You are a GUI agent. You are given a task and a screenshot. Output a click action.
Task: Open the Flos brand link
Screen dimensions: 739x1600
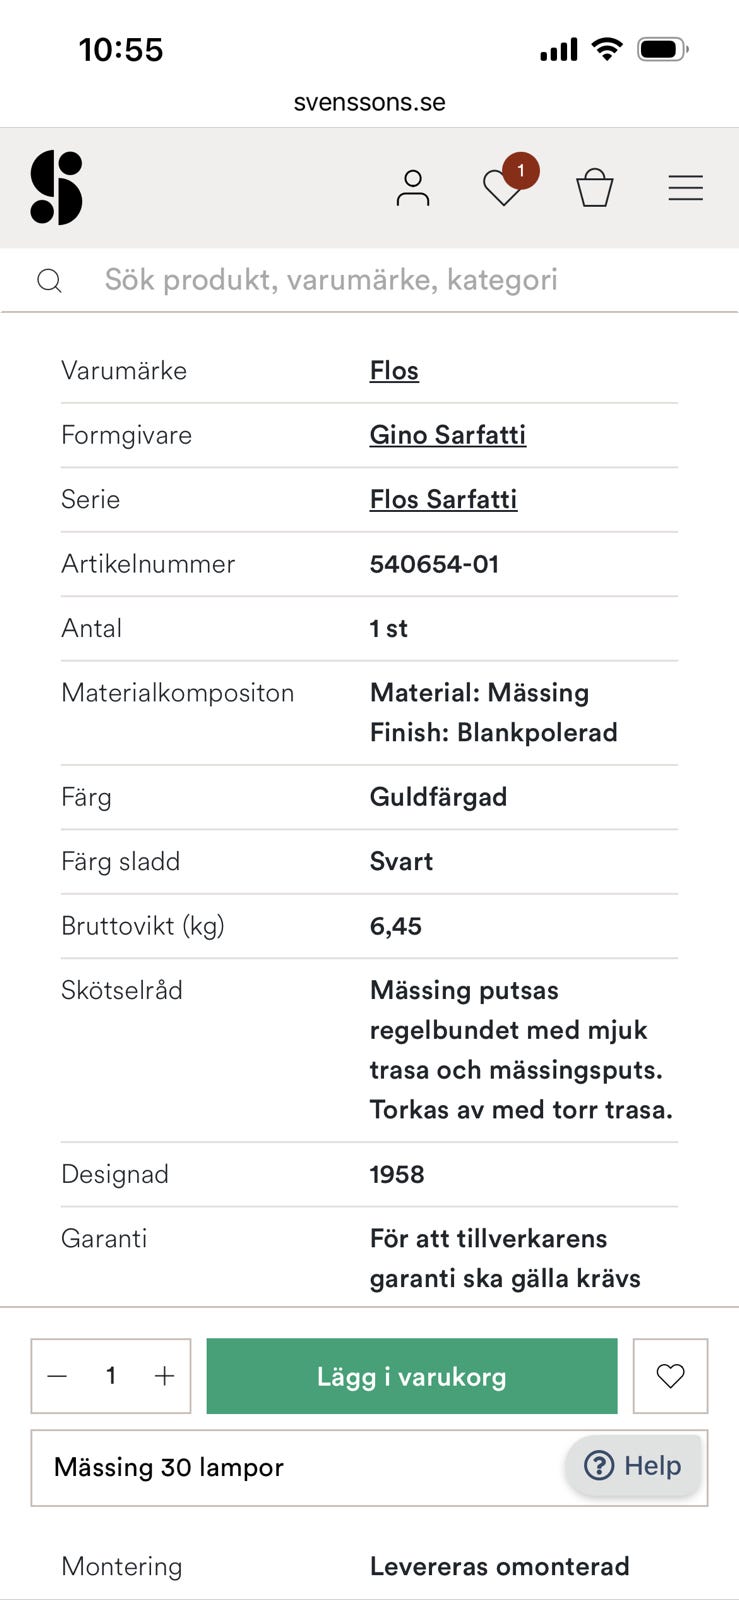[x=394, y=371]
